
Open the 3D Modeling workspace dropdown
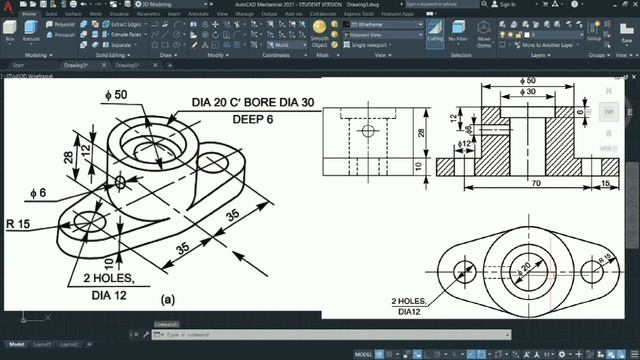point(171,4)
